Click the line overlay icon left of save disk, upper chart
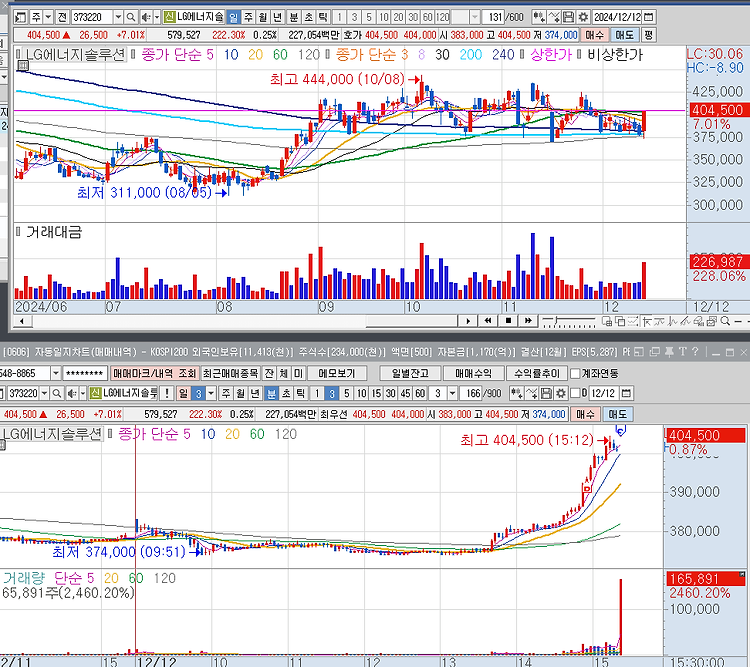Viewport: 750px width, 667px height. pos(554,18)
